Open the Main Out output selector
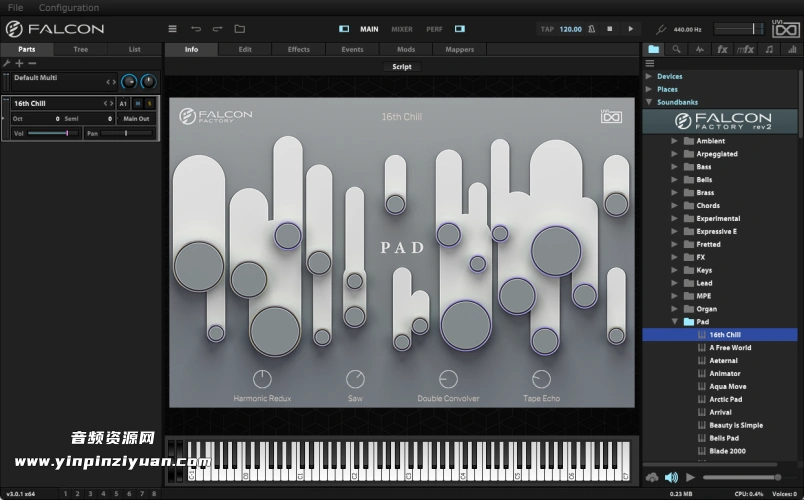This screenshot has height=500, width=804. (x=136, y=118)
